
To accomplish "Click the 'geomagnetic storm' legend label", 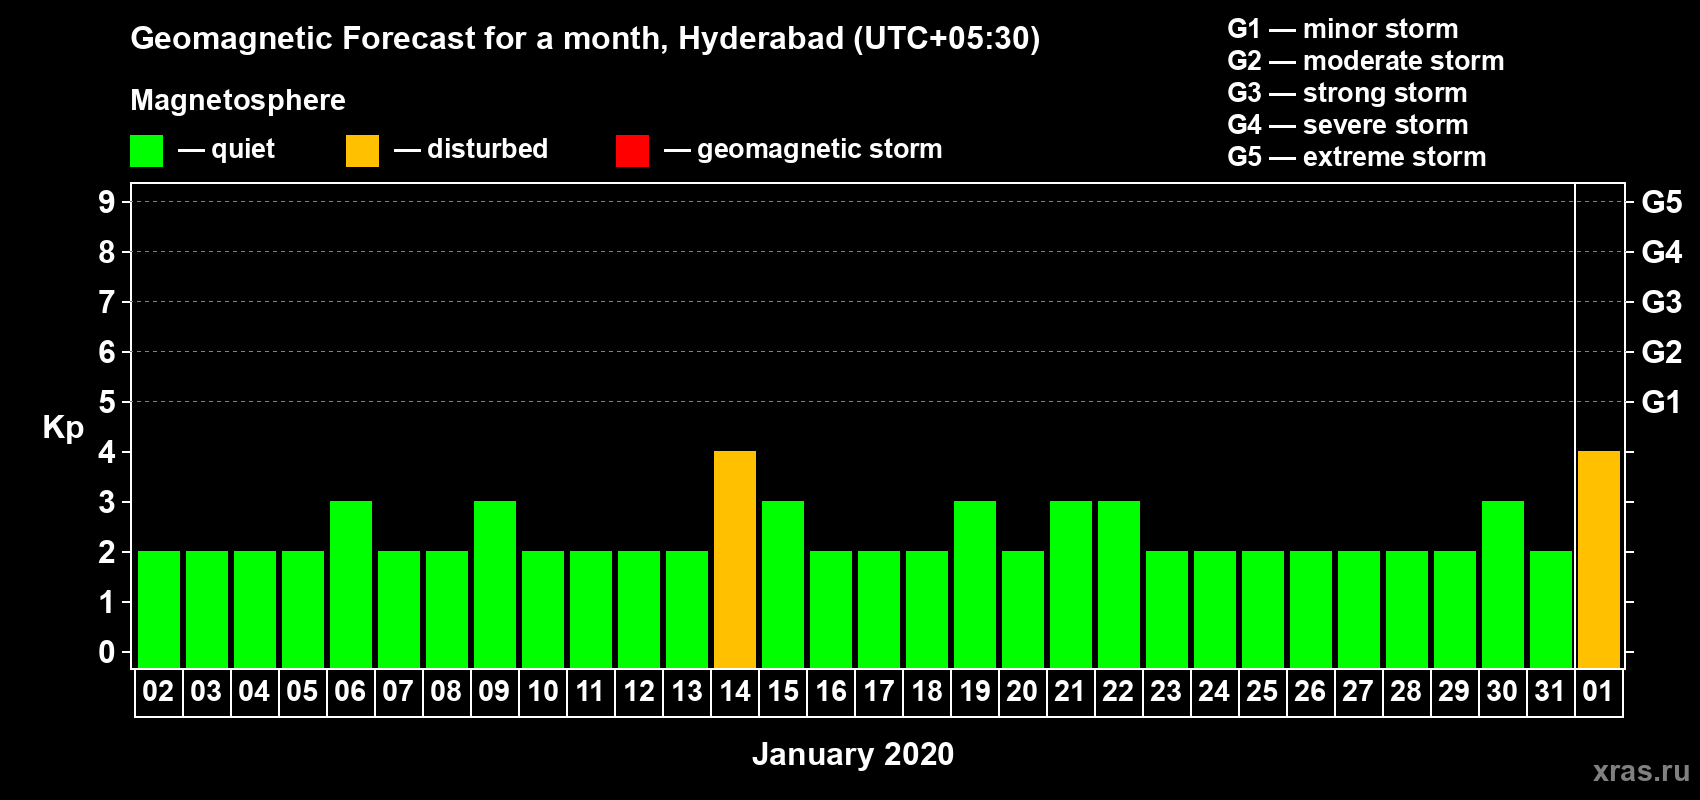I will click(820, 149).
